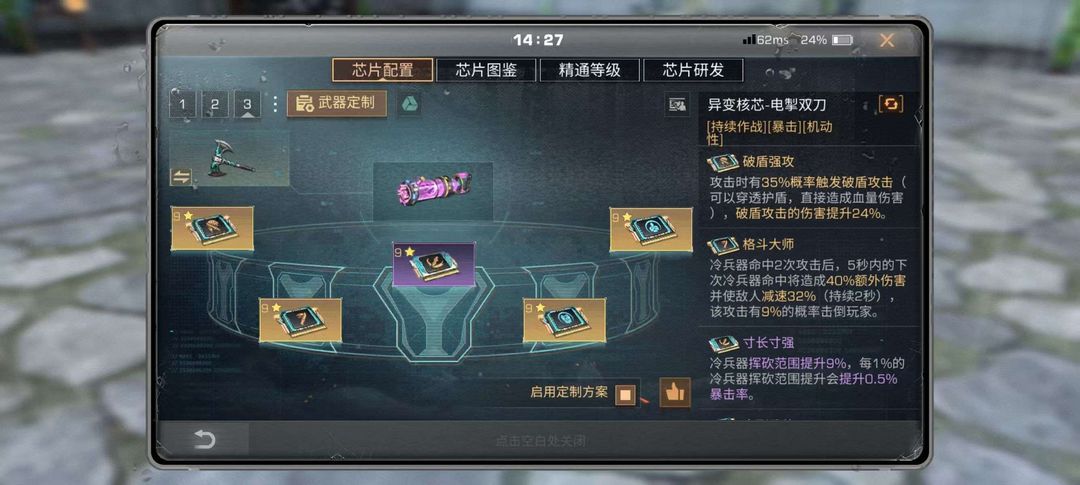Switch to loadout preset 1
This screenshot has height=485, width=1080.
point(182,105)
